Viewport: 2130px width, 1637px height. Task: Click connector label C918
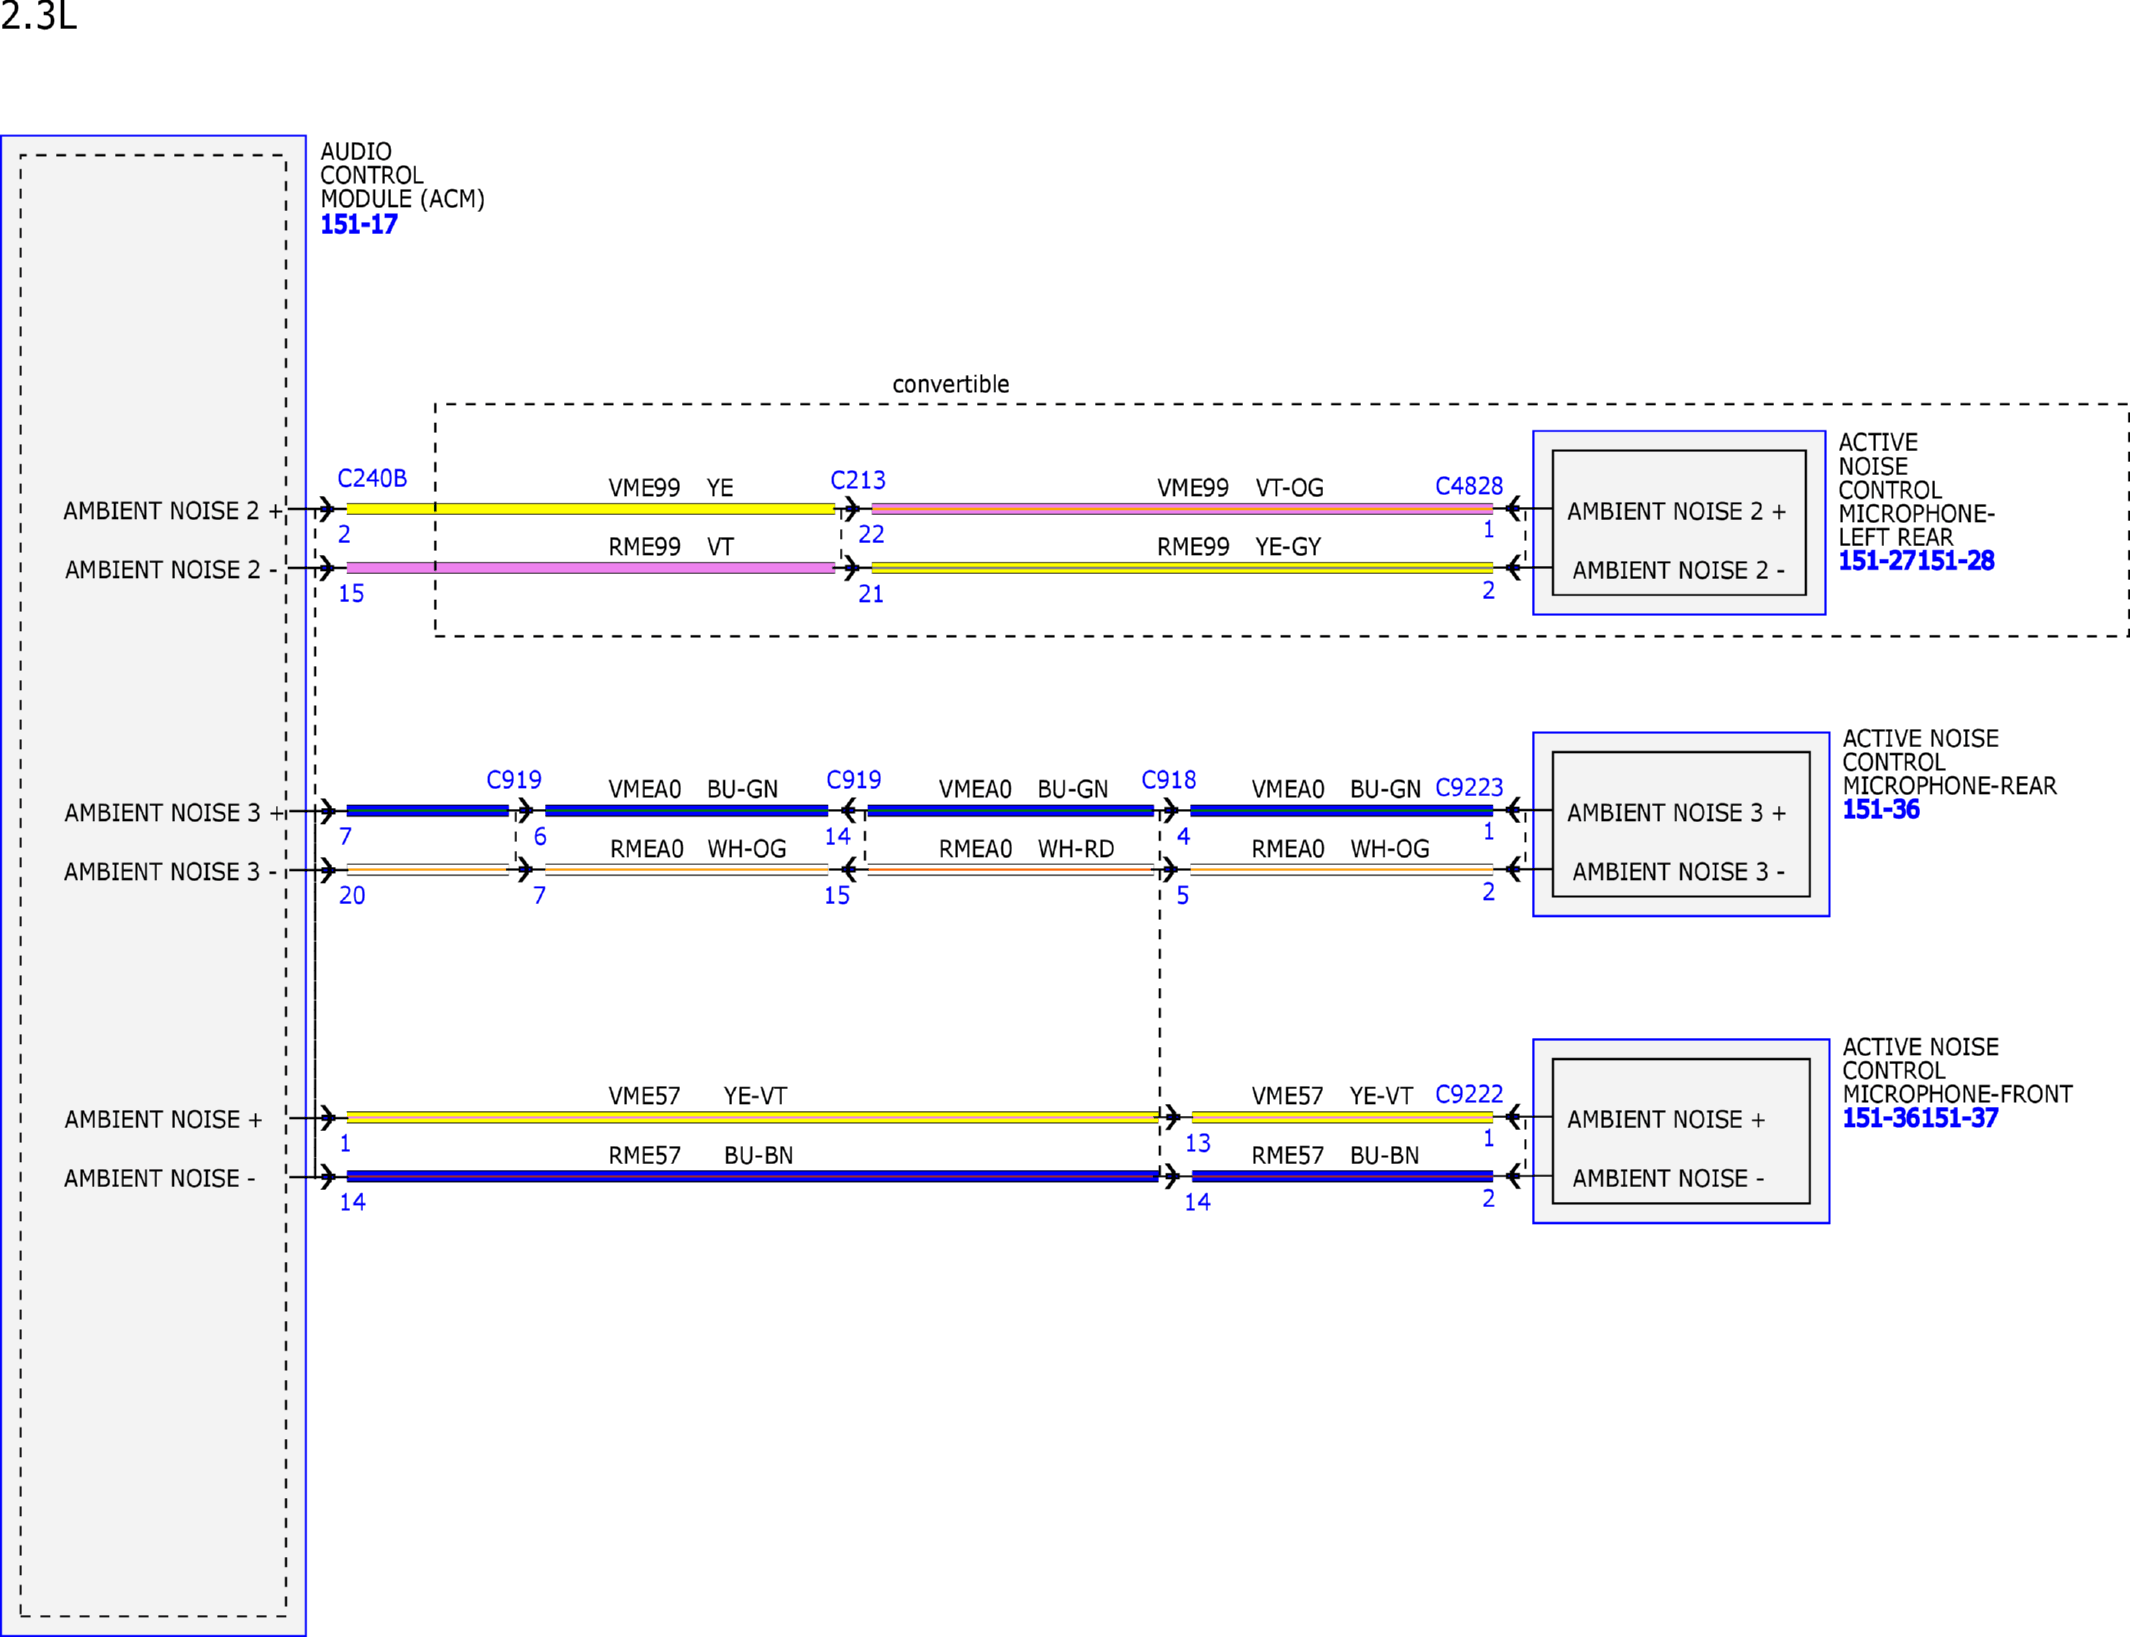(x=1168, y=779)
